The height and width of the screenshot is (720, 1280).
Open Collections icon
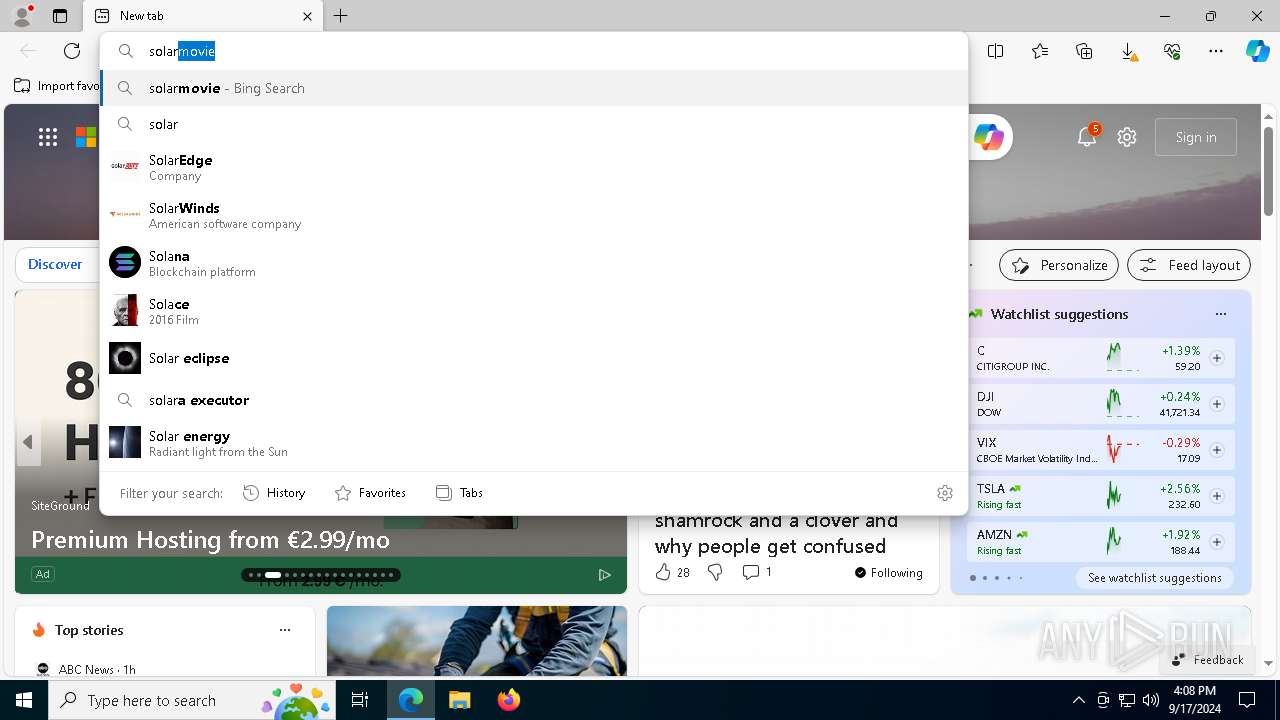(x=1084, y=51)
